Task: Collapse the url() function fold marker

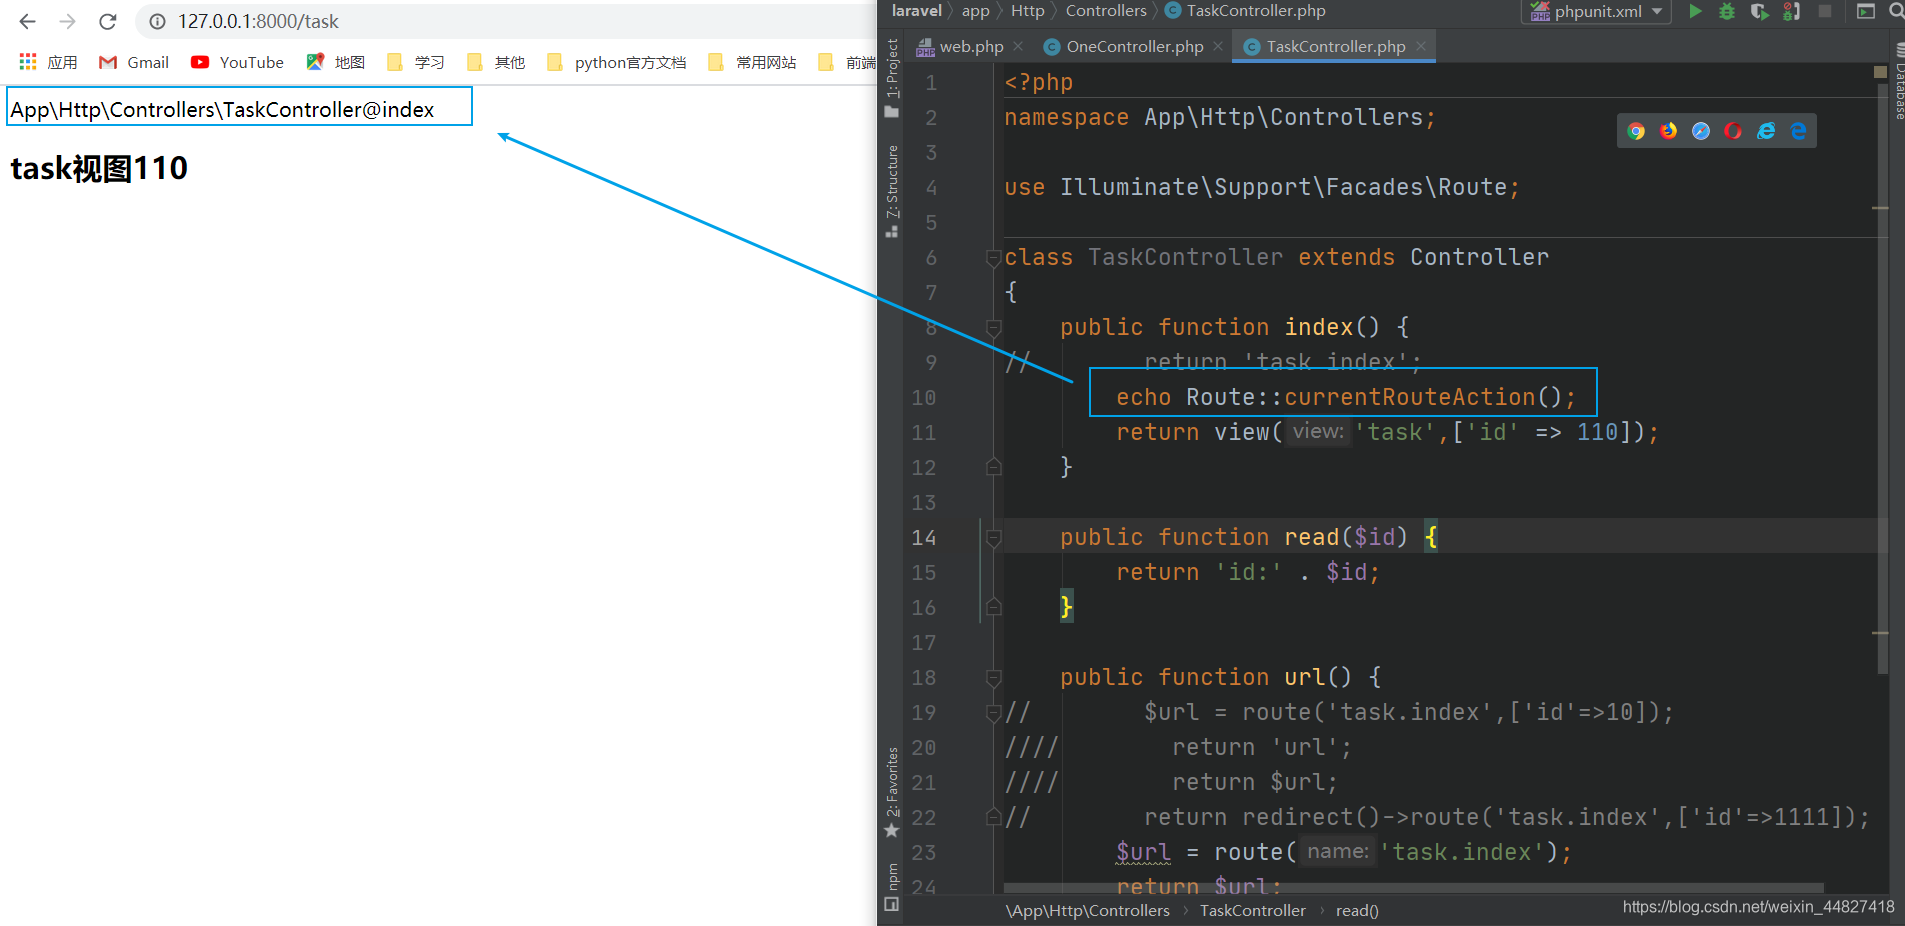Action: (994, 678)
